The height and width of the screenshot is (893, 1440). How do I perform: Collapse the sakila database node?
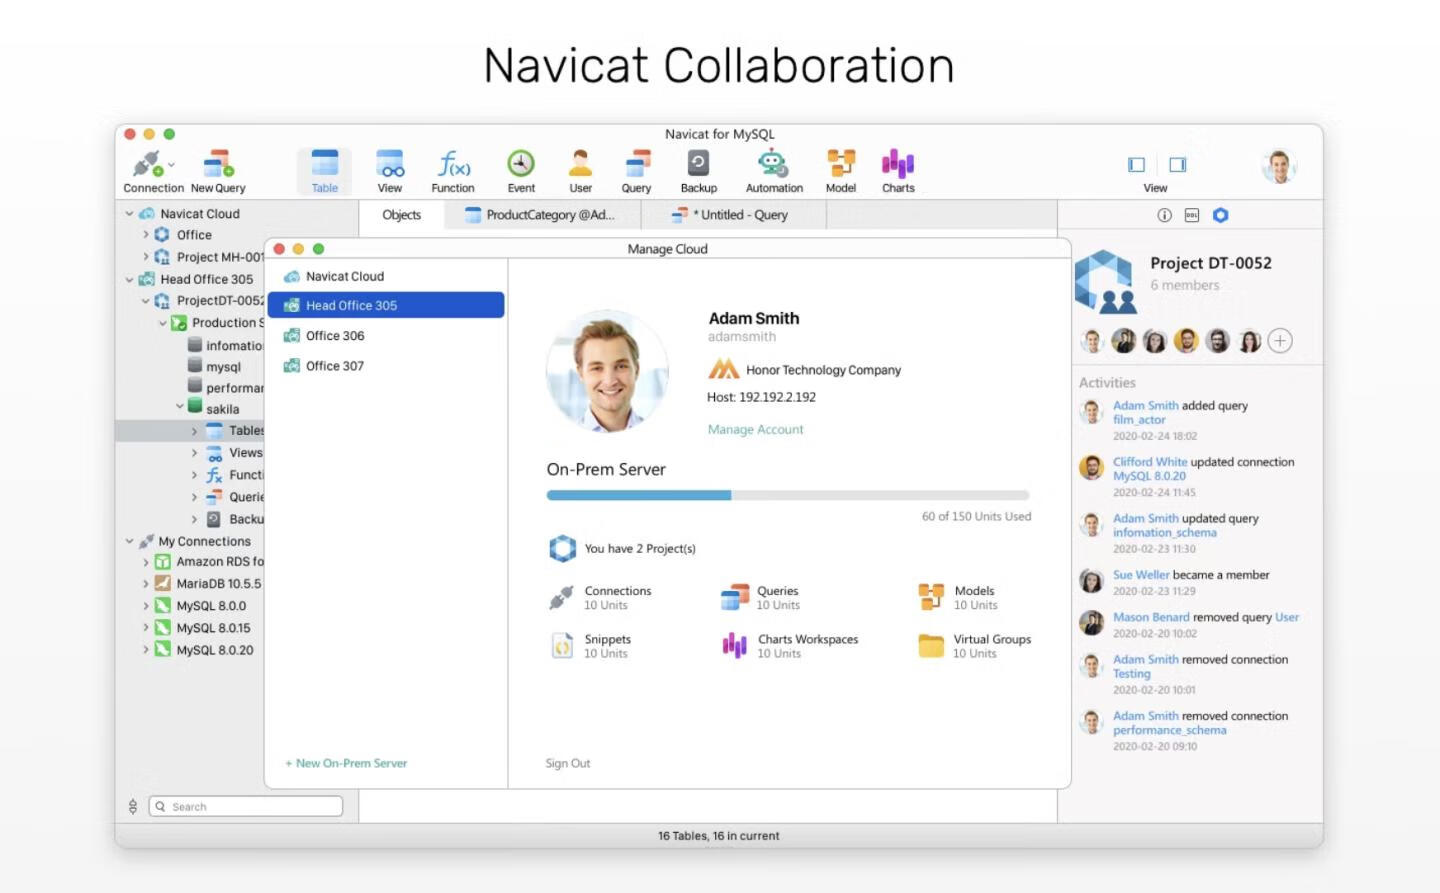coord(180,407)
